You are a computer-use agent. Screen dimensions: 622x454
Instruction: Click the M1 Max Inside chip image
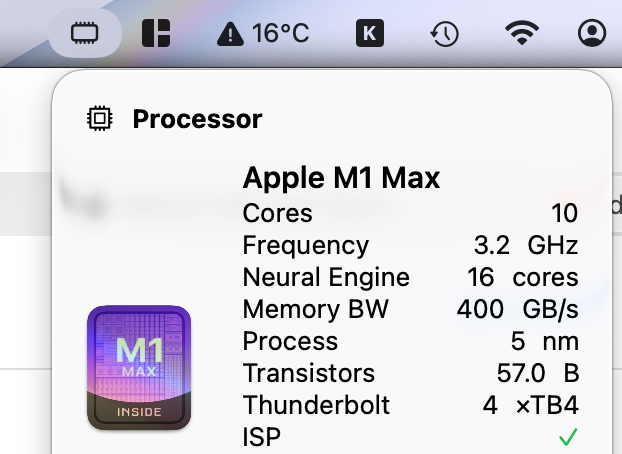click(139, 368)
